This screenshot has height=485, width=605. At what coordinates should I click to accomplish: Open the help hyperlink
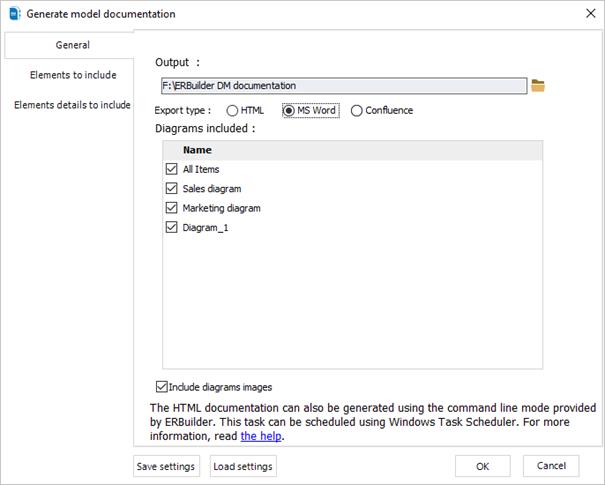pos(262,436)
